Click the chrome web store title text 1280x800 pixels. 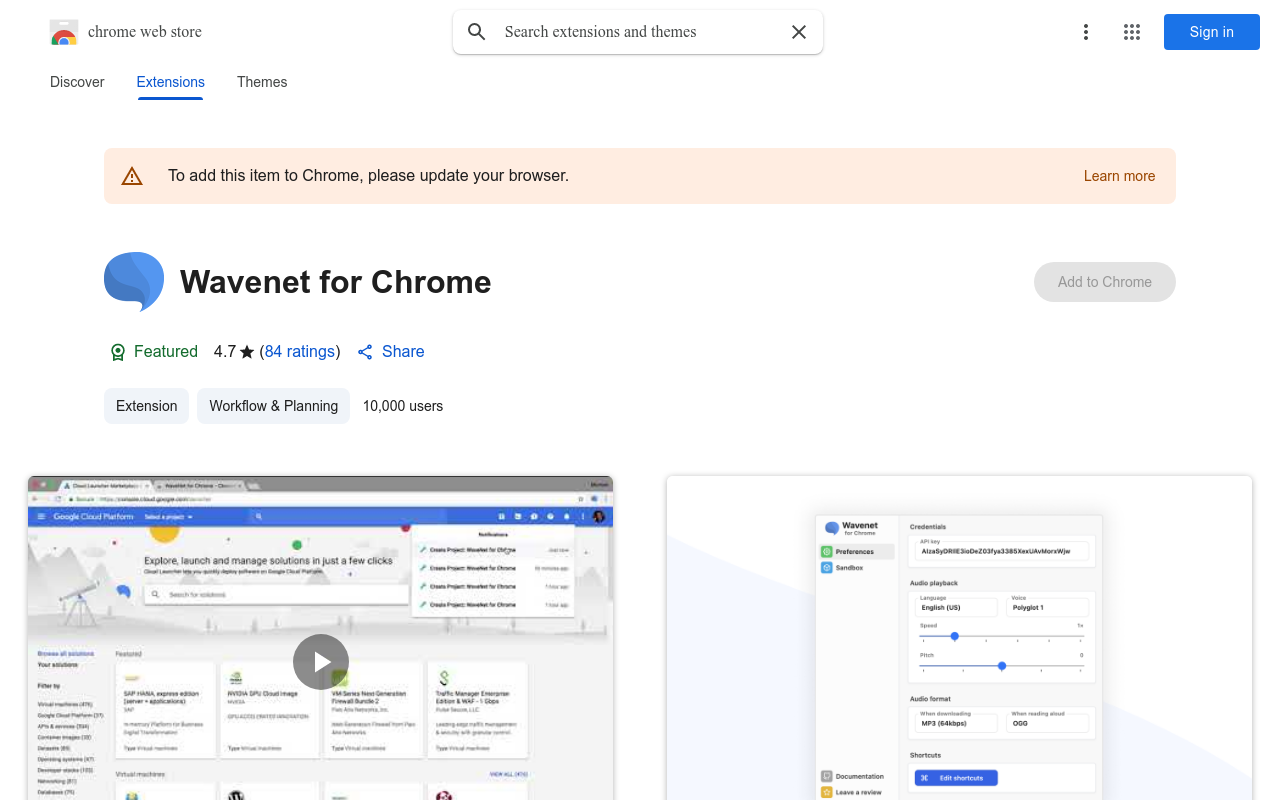(145, 32)
